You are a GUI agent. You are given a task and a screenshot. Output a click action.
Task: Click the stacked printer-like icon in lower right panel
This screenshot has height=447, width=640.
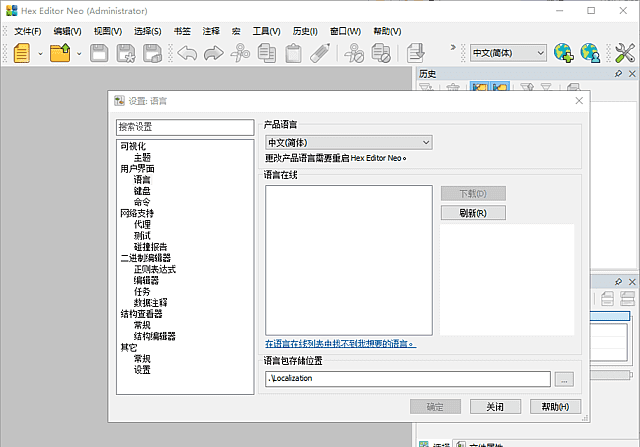627,298
